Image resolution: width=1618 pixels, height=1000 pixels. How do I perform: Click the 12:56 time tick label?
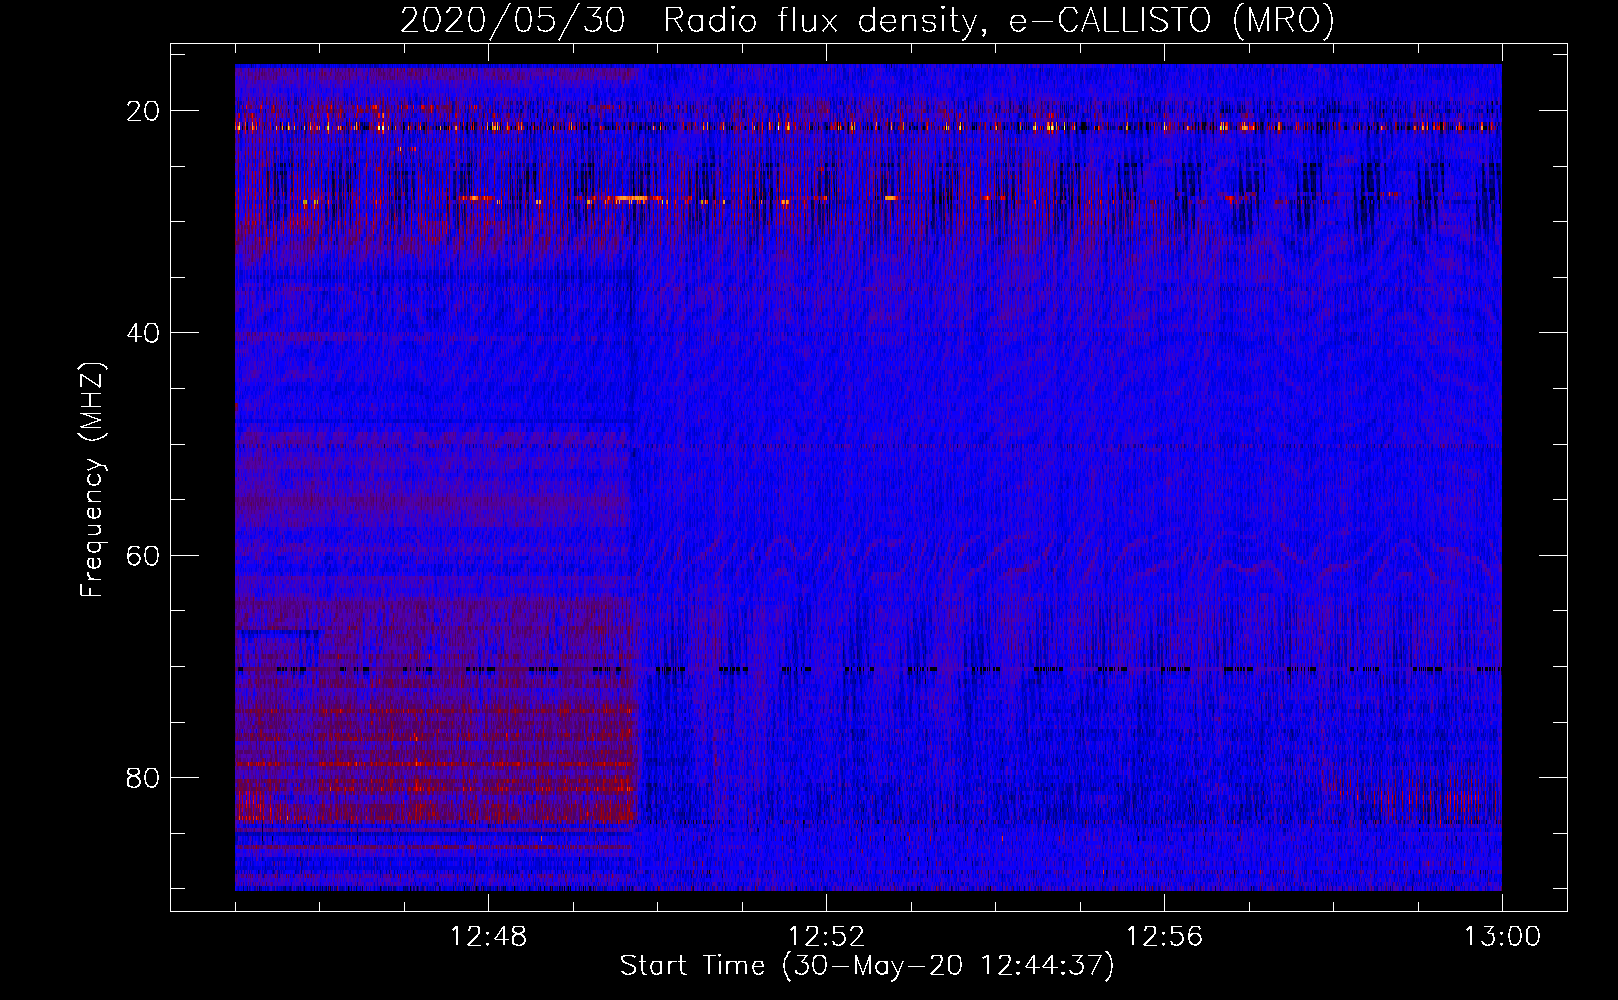click(x=1165, y=937)
